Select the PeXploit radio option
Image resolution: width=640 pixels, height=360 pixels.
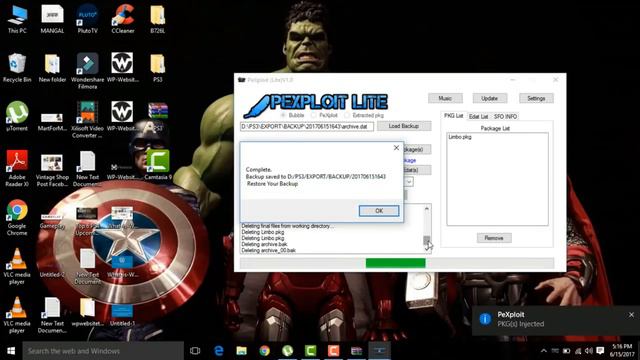pyautogui.click(x=313, y=116)
